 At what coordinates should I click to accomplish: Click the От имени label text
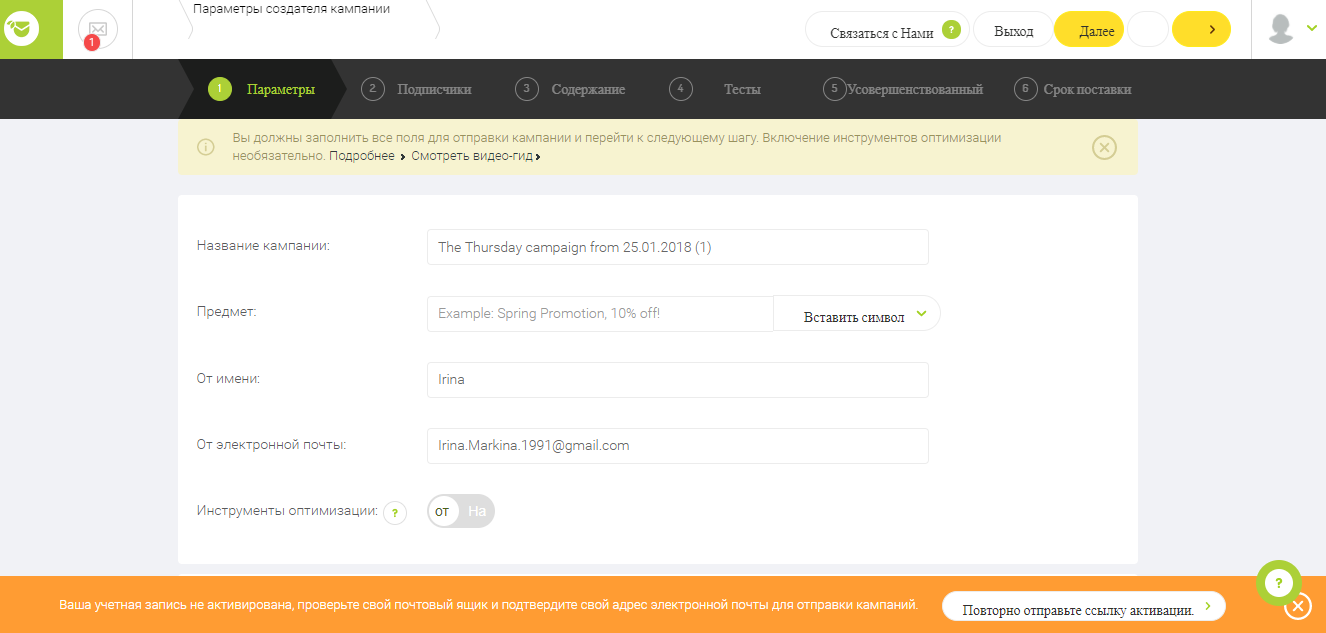point(228,378)
